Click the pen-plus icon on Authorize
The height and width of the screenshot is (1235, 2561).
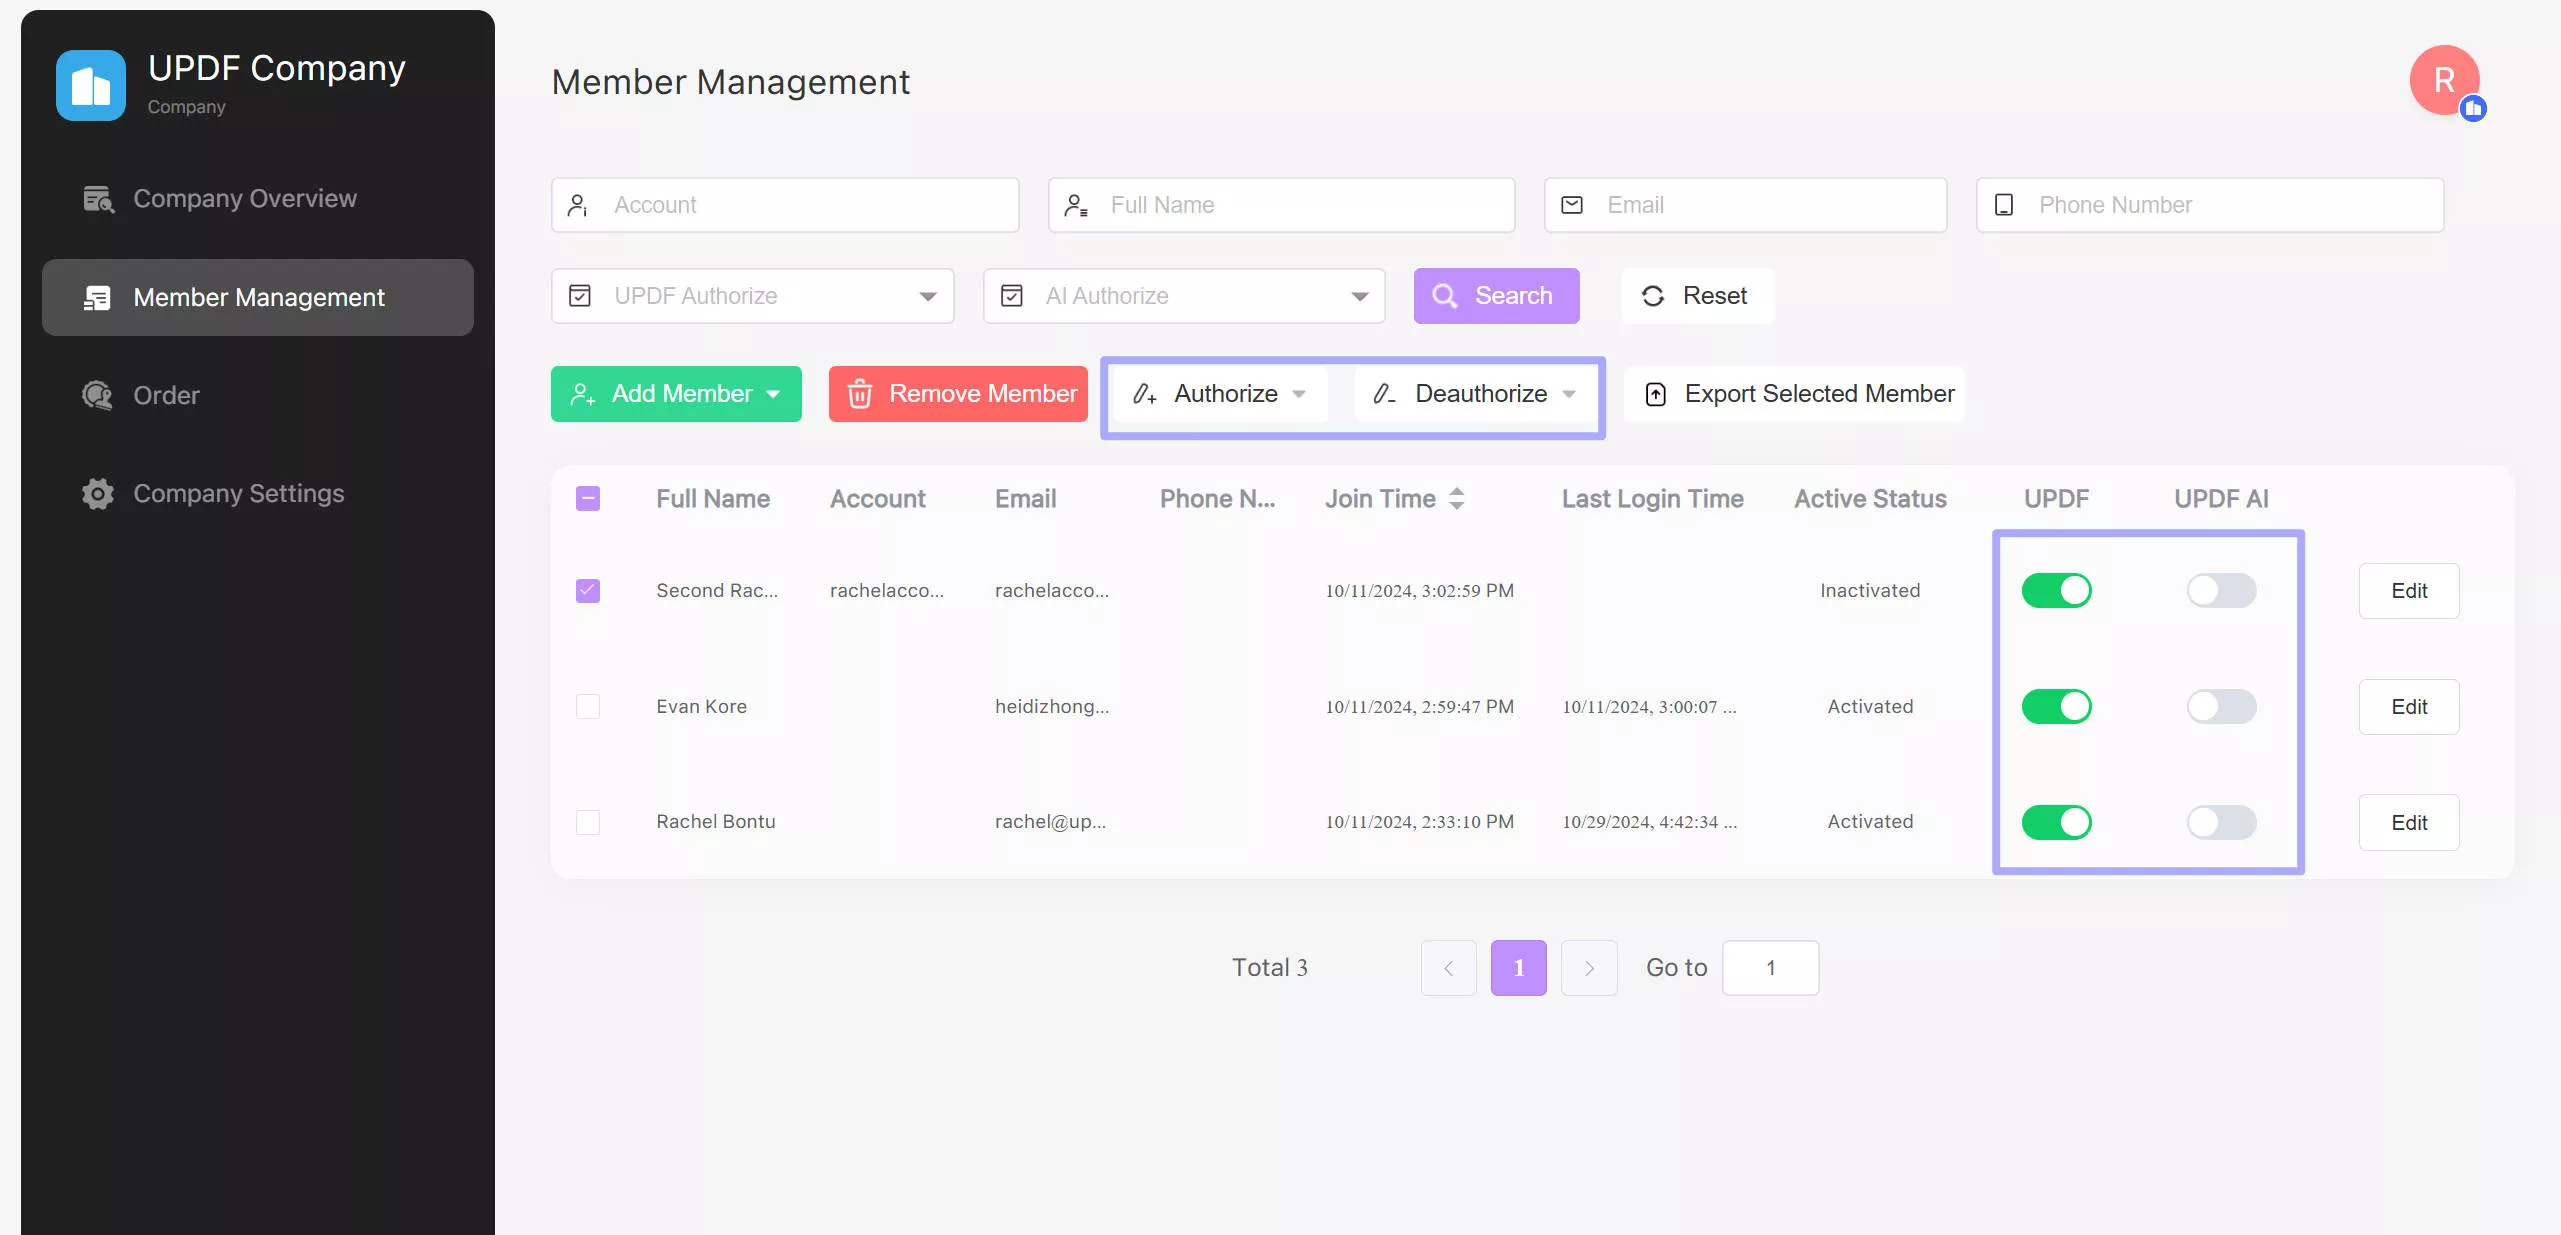coord(1145,394)
